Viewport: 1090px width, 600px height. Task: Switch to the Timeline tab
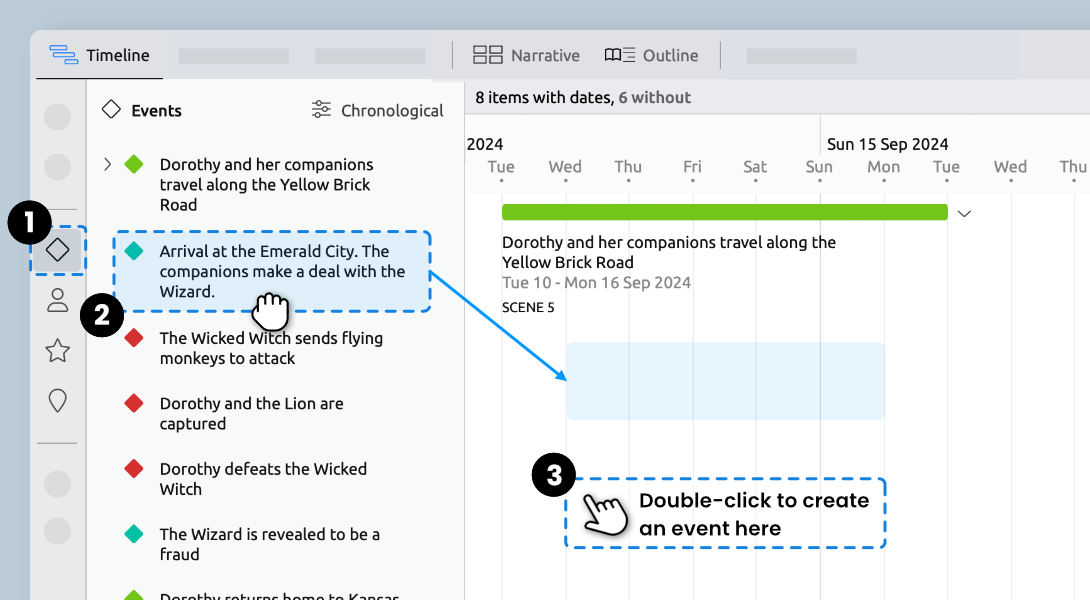tap(99, 55)
